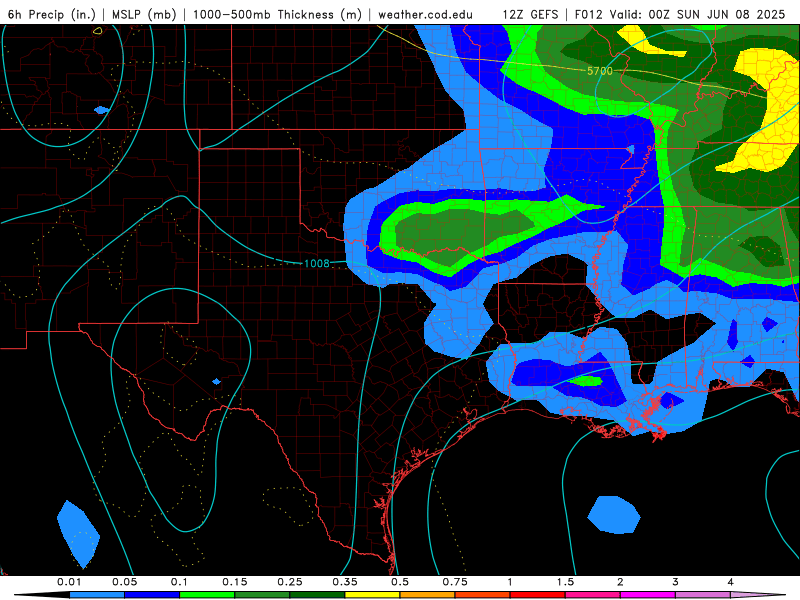Pick the light blue color bar segment
This screenshot has height=600, width=800.
pyautogui.click(x=97, y=595)
